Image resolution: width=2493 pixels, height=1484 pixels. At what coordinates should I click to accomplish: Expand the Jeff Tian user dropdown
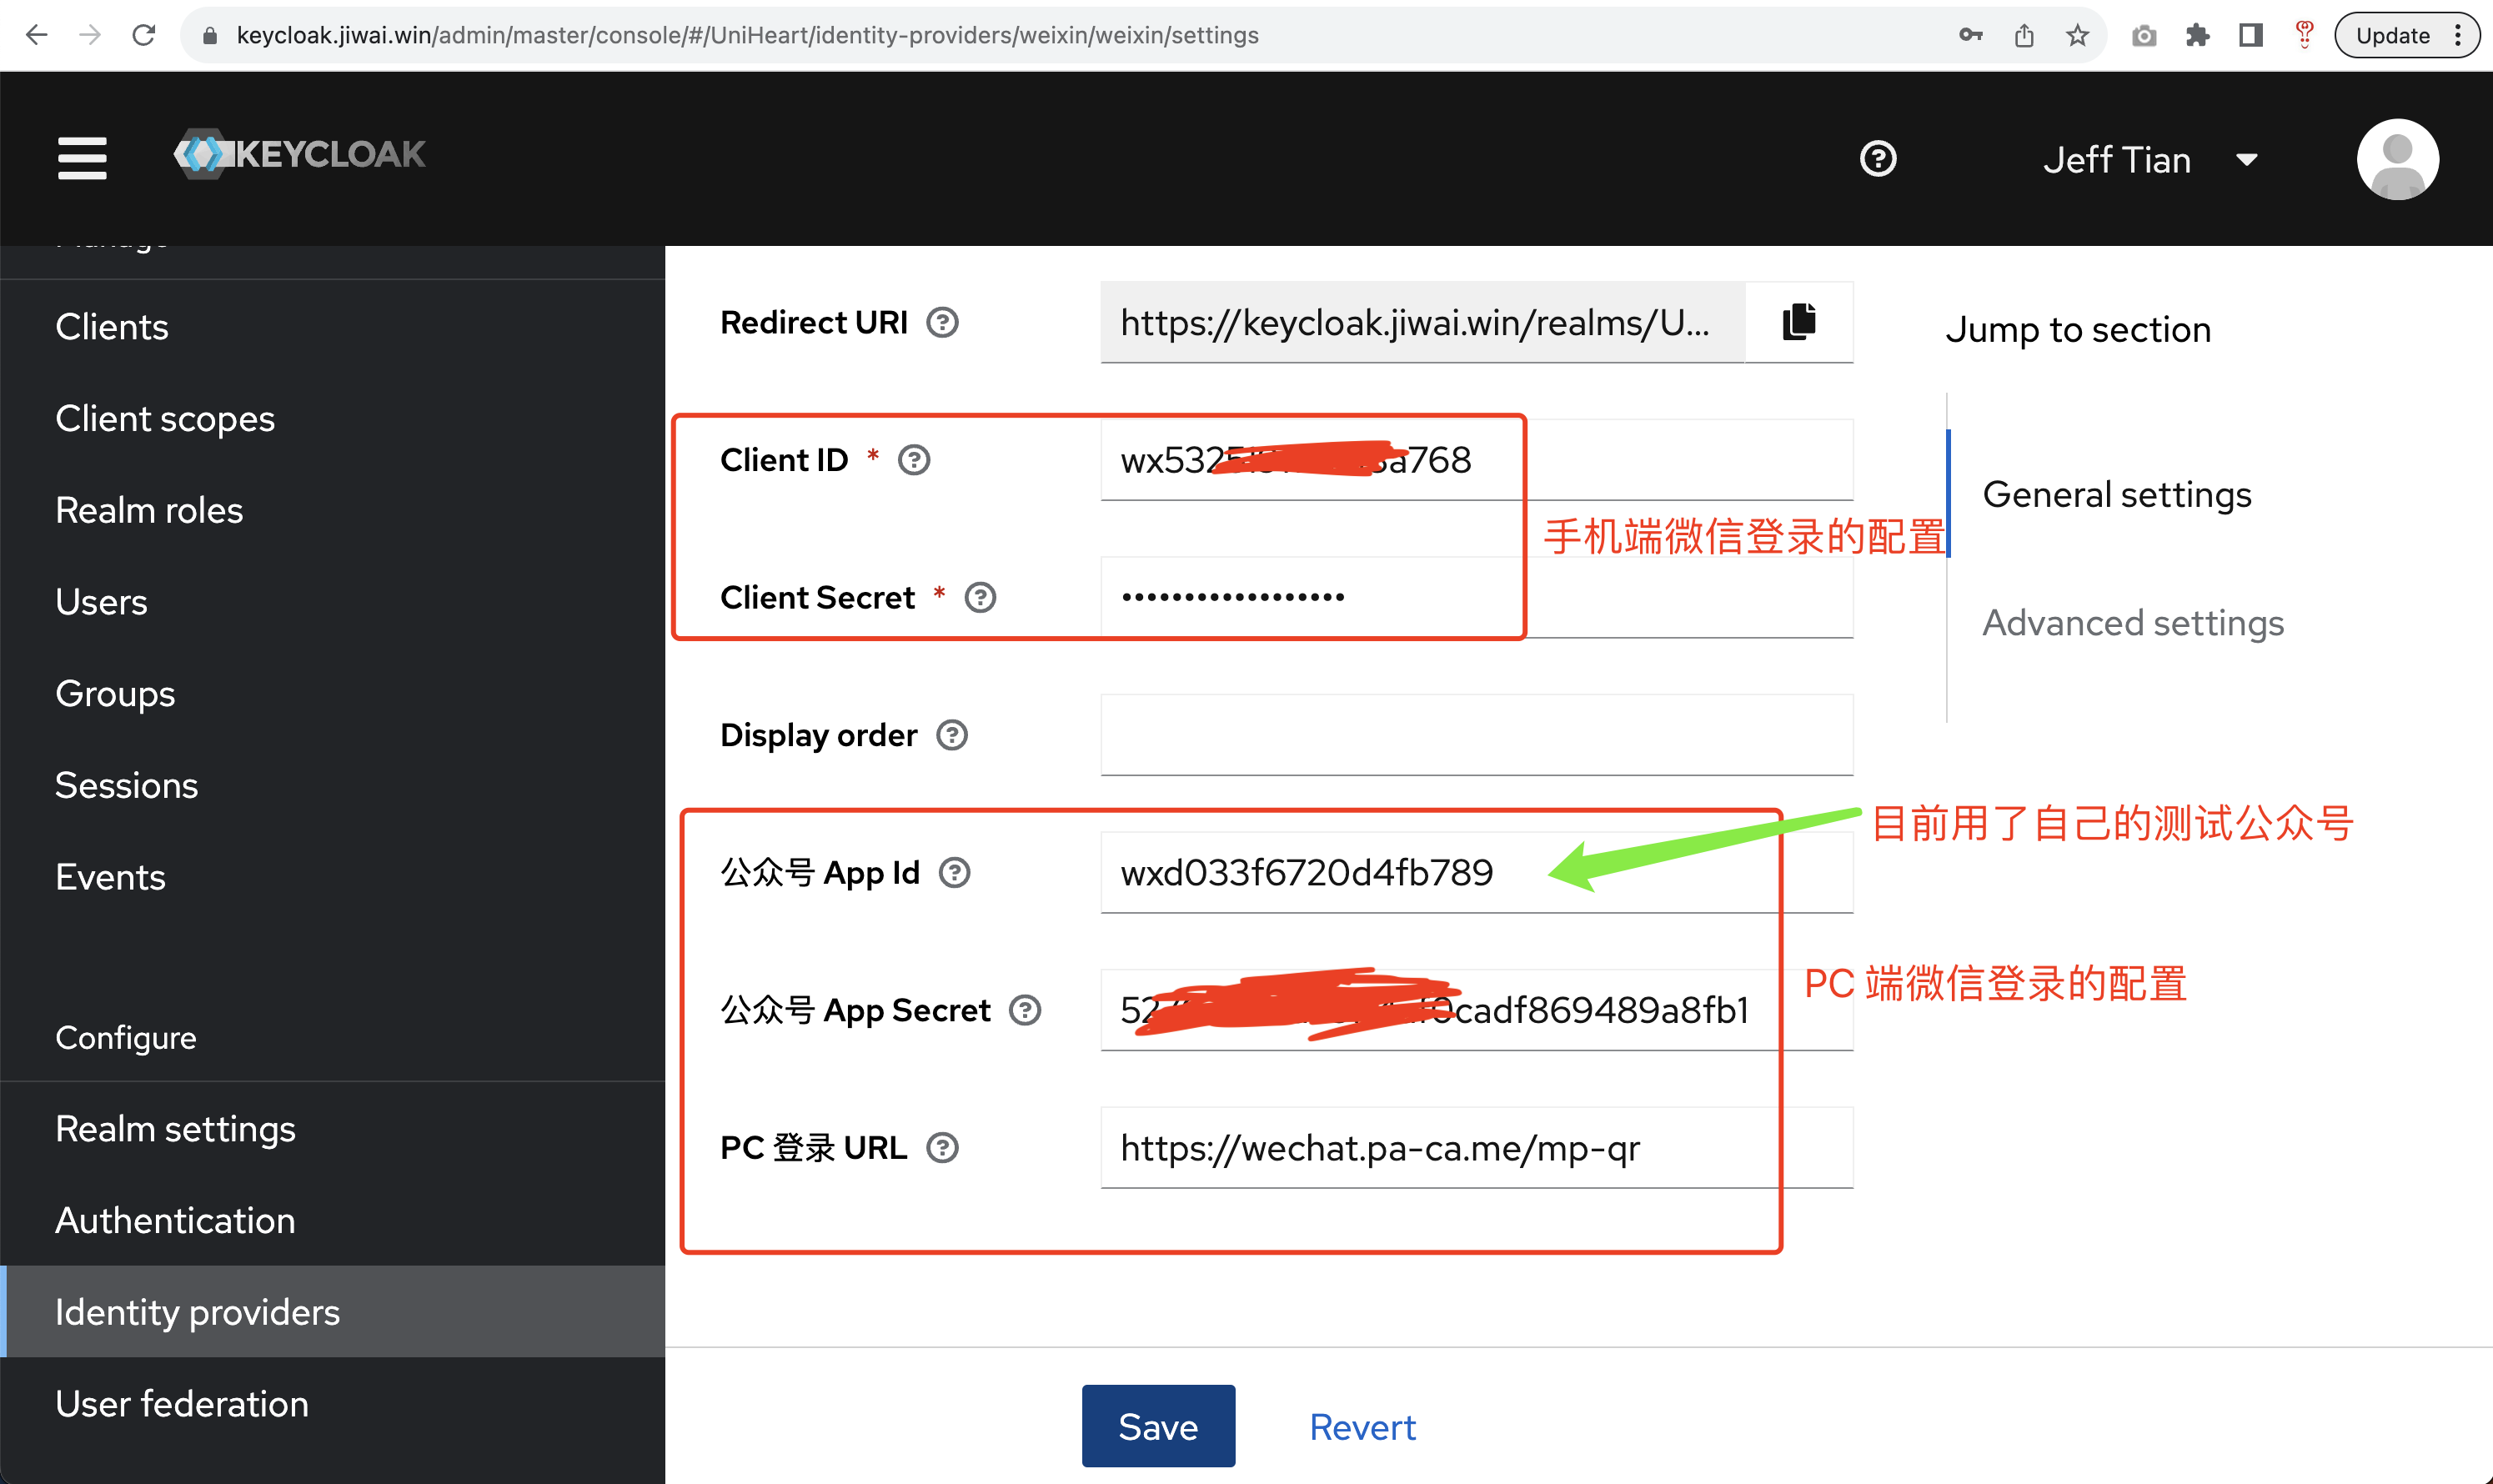2150,160
